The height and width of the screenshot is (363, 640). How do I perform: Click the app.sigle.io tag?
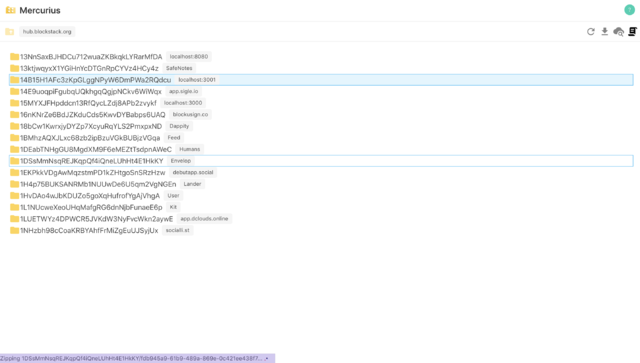(x=183, y=91)
